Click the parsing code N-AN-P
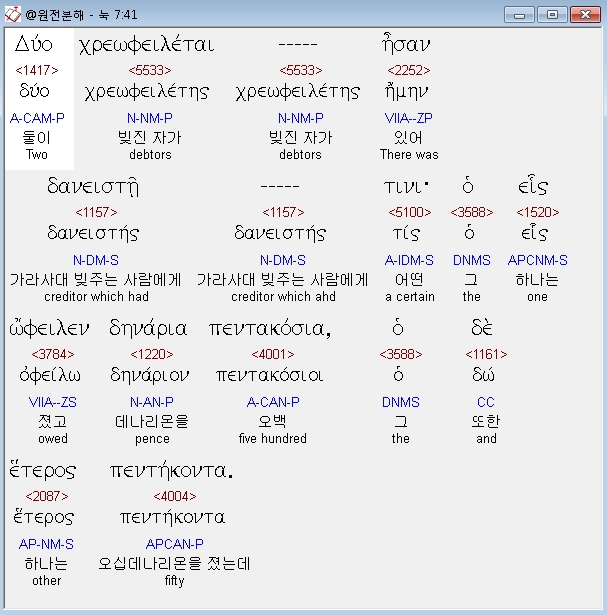 pyautogui.click(x=152, y=402)
